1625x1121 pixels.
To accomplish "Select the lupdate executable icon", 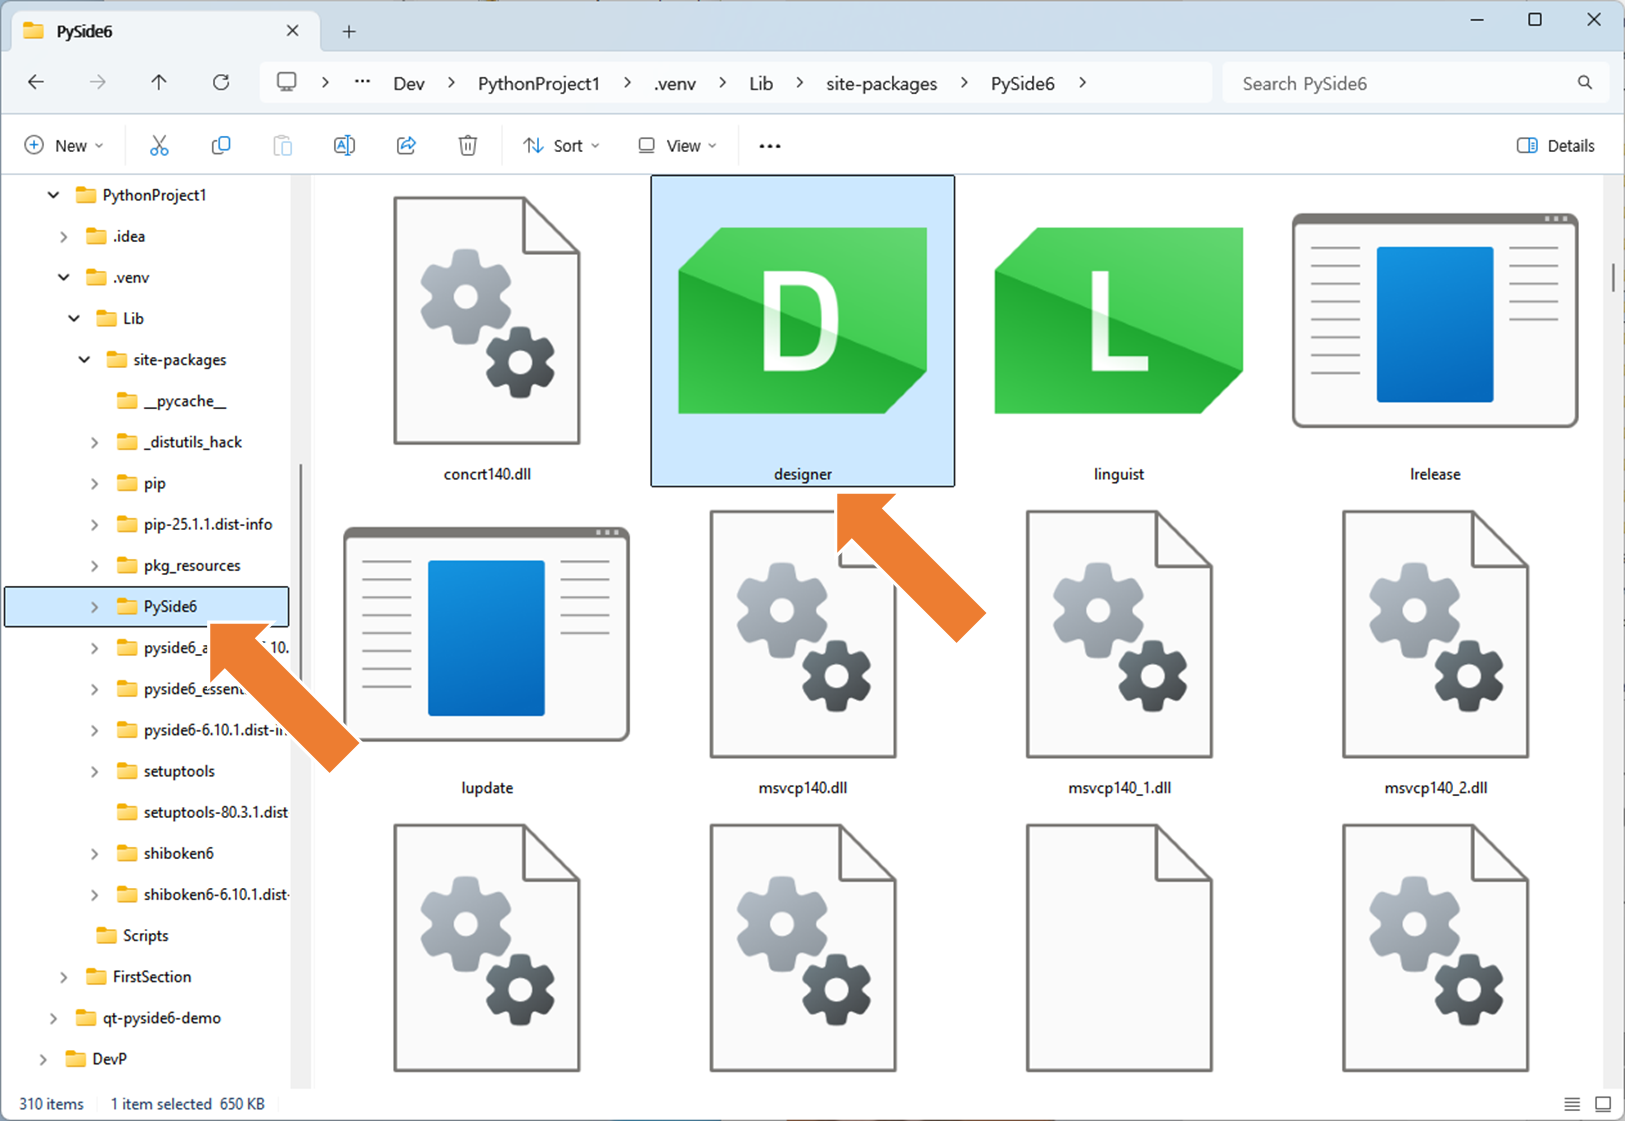I will pyautogui.click(x=486, y=634).
